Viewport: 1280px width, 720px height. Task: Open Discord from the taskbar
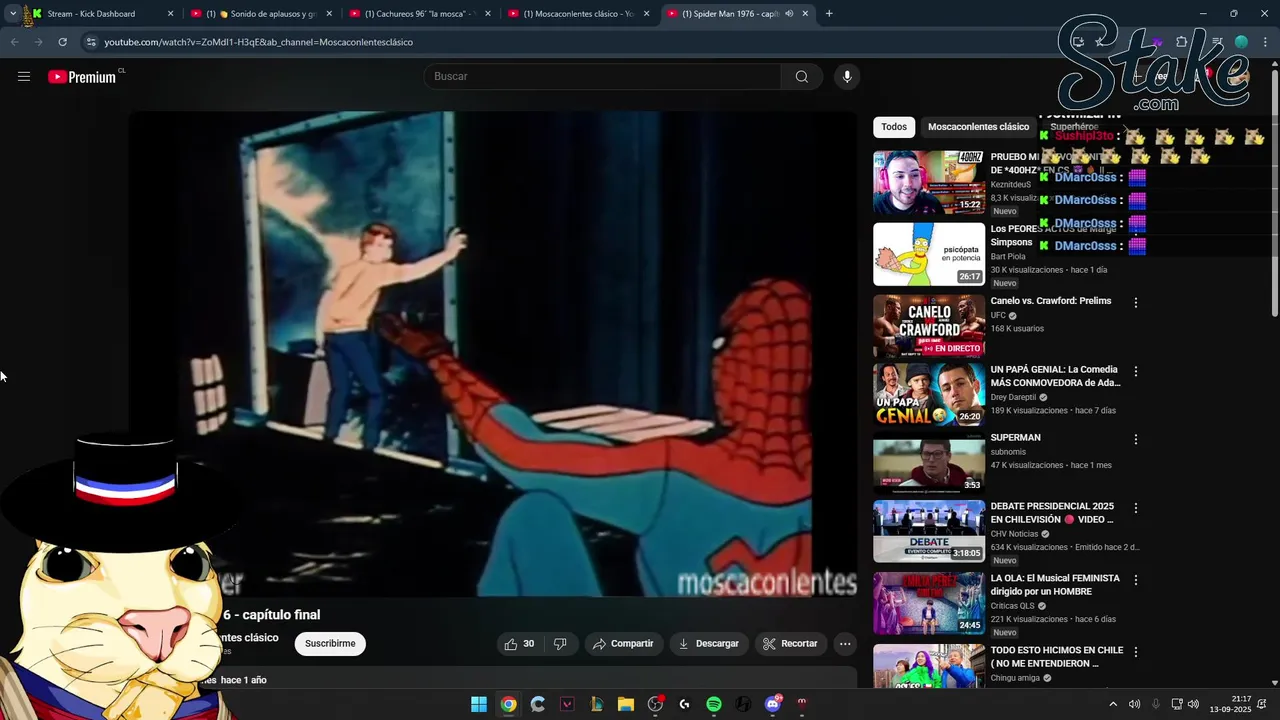[x=772, y=704]
